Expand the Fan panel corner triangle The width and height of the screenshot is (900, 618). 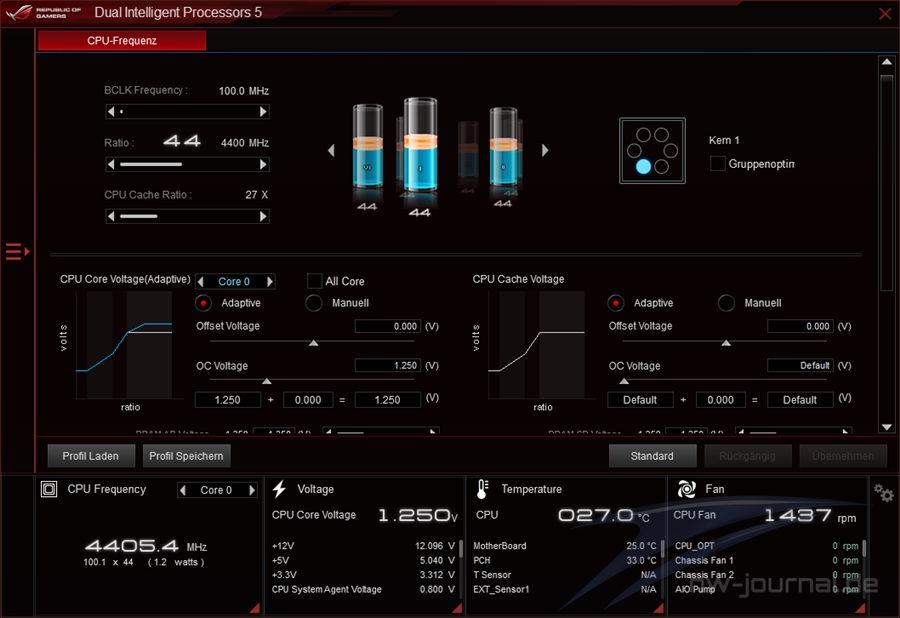click(x=860, y=608)
